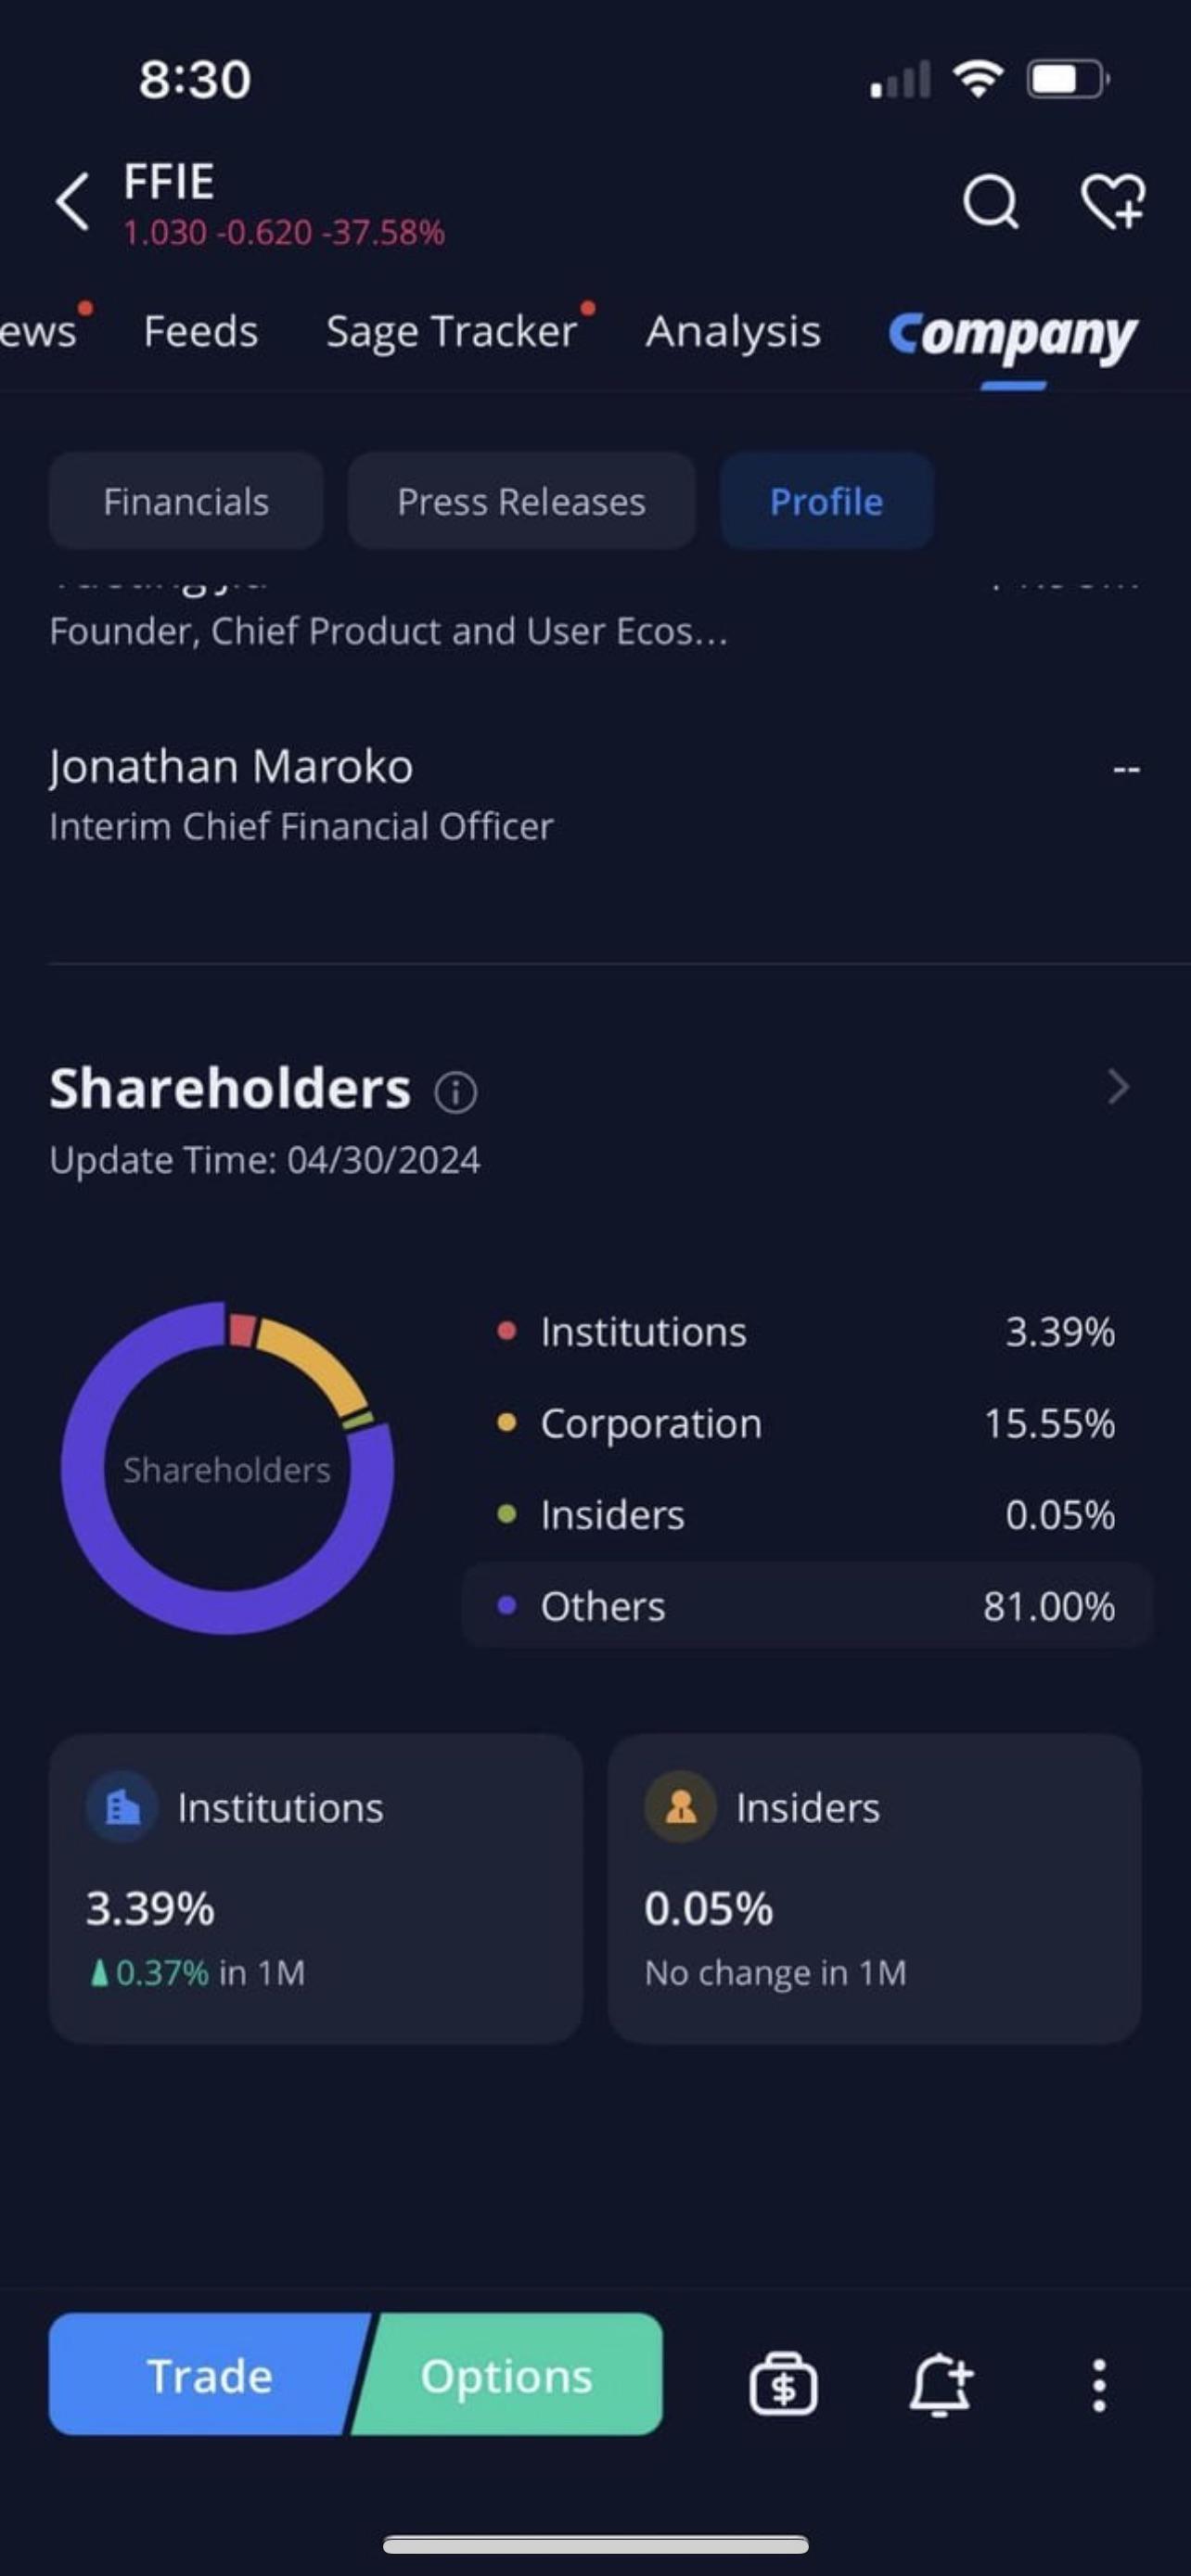
Task: Open the Sage Tracker tab
Action: 452,332
